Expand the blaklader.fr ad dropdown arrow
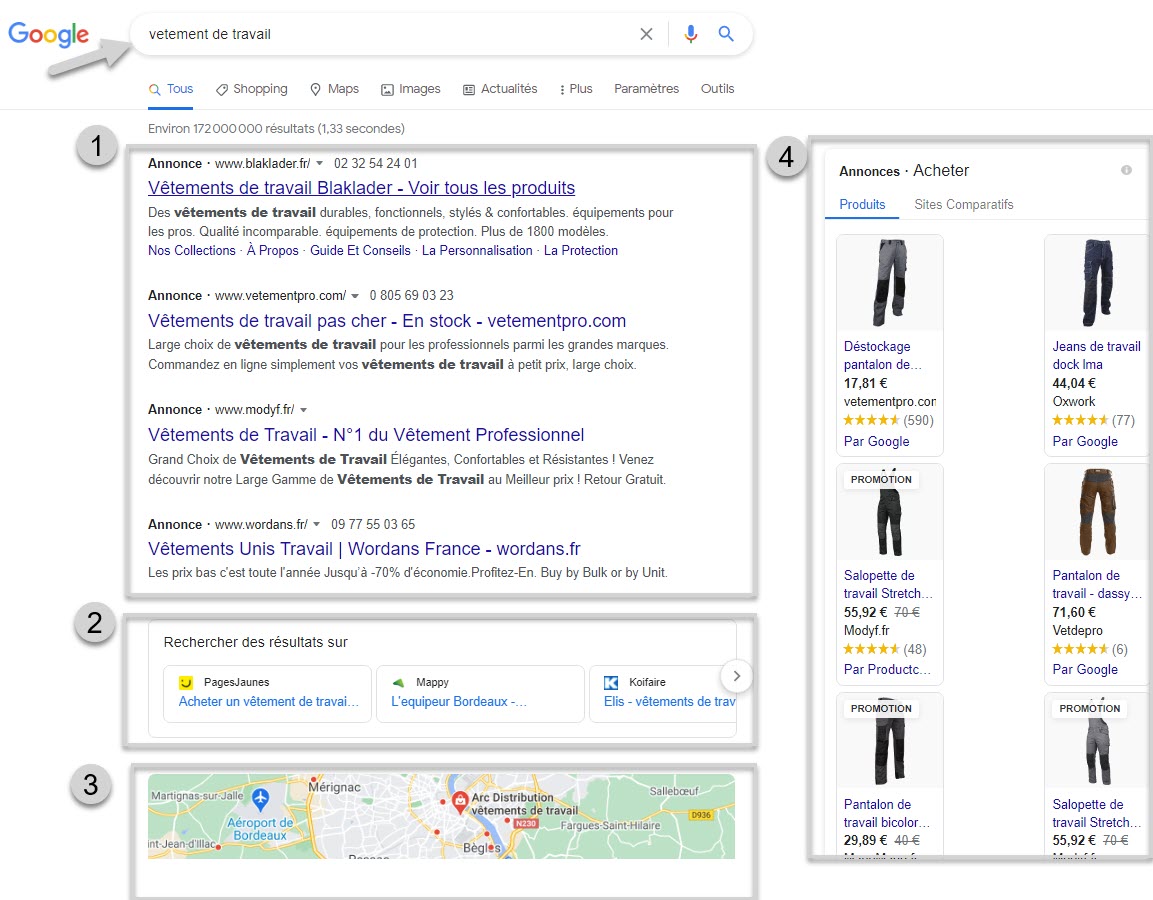The width and height of the screenshot is (1153, 900). click(320, 163)
